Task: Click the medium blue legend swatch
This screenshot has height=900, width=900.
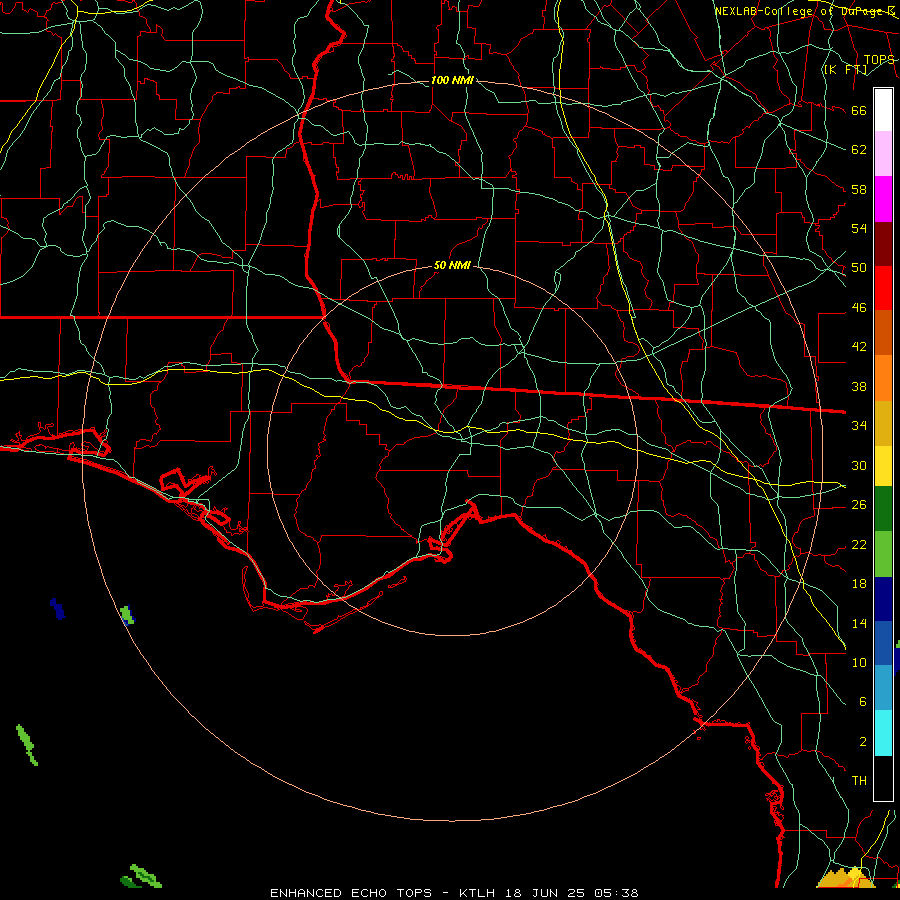Action: point(883,643)
